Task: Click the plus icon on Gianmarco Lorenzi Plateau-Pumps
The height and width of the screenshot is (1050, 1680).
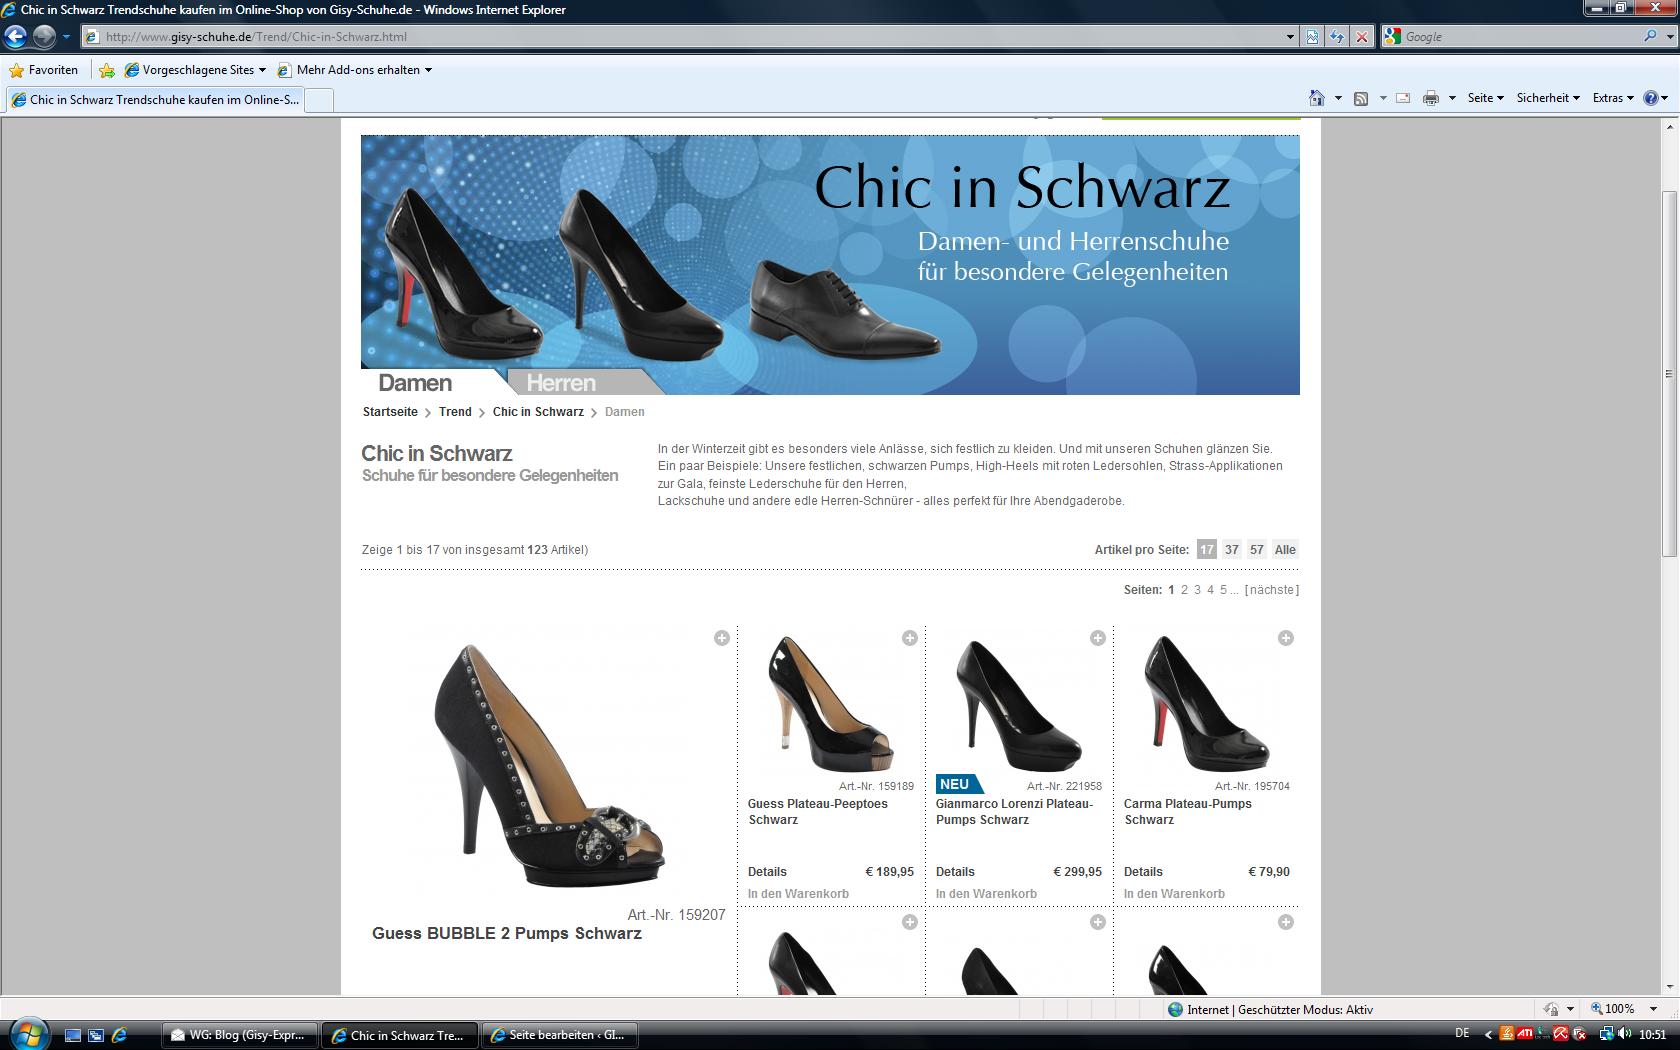Action: [1098, 638]
